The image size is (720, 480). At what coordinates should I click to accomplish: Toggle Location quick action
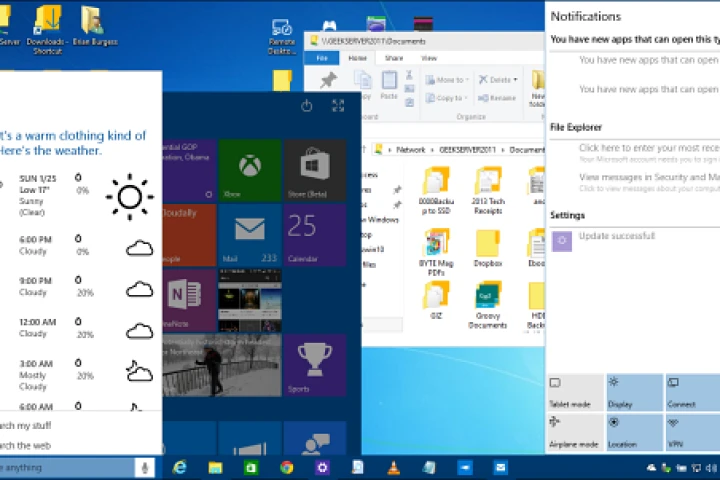[x=635, y=432]
